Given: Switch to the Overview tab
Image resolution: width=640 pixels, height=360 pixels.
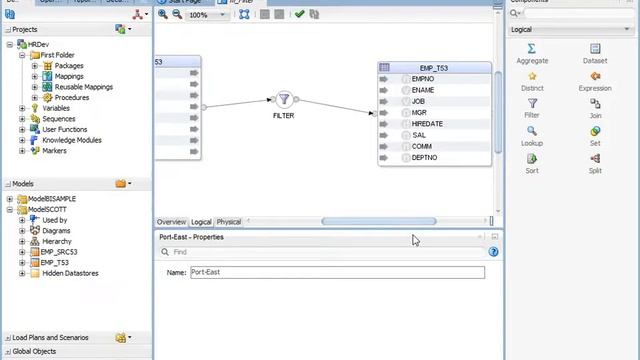Looking at the screenshot, I should [171, 222].
